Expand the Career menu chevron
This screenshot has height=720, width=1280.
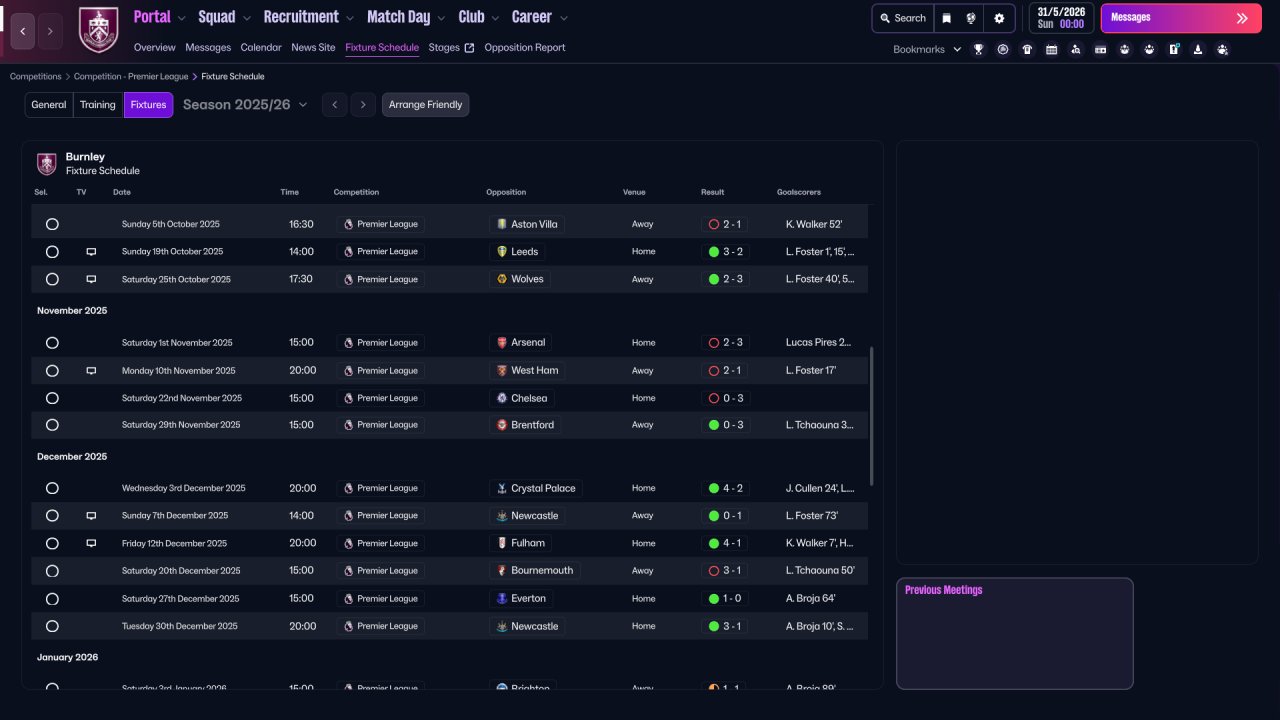563,18
